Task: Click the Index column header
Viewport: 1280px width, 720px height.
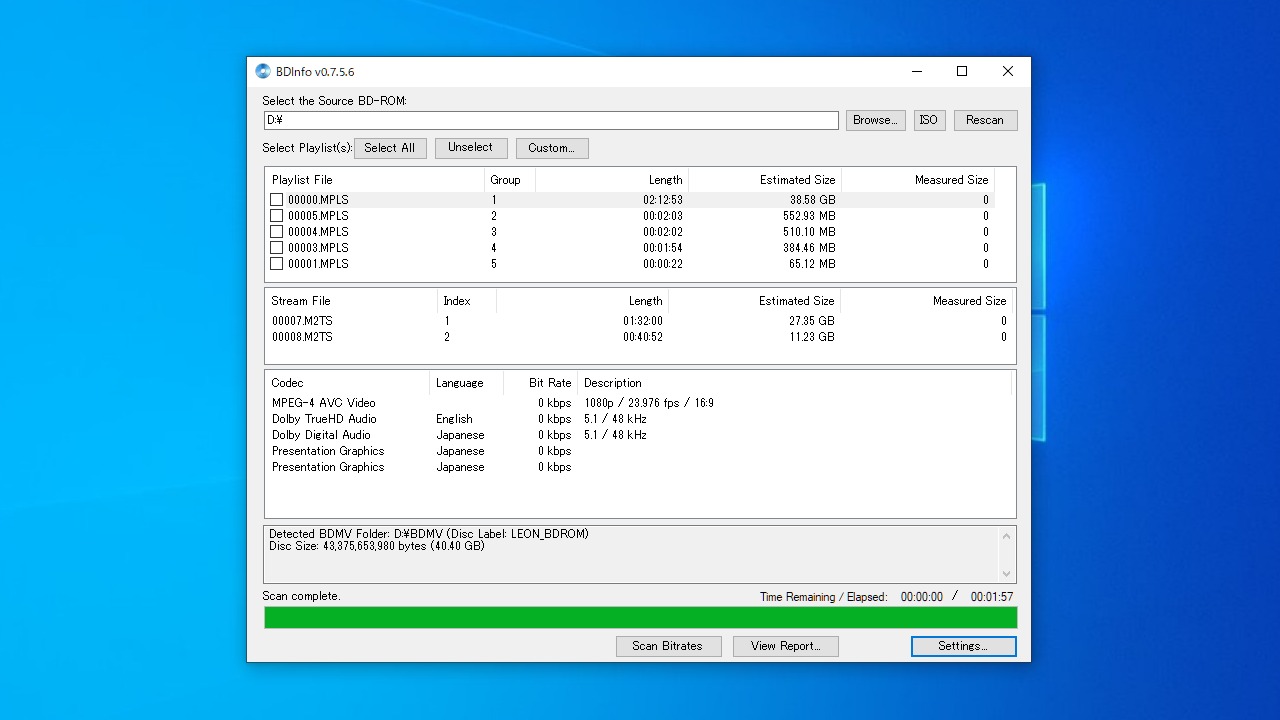Action: point(467,301)
